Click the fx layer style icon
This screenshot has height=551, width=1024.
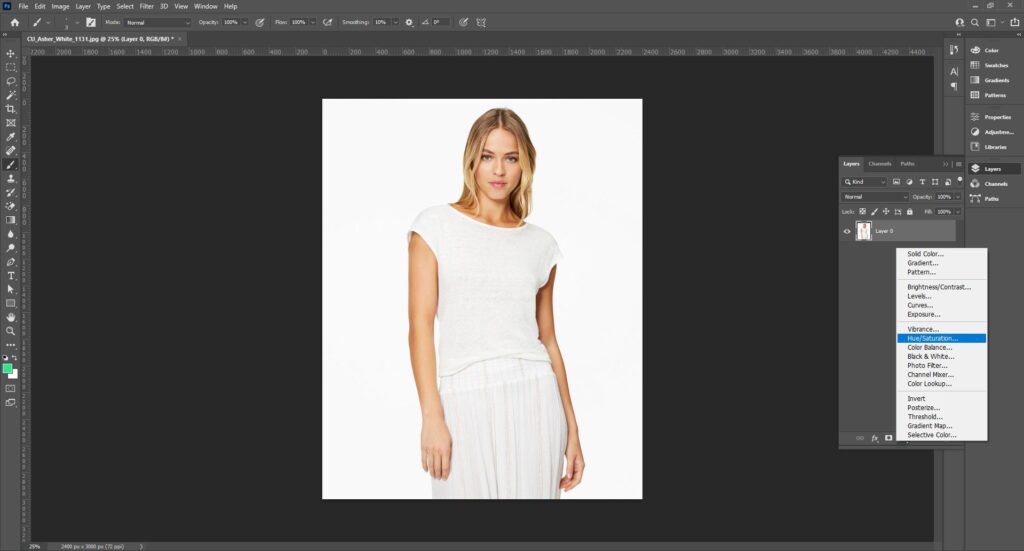tap(874, 438)
